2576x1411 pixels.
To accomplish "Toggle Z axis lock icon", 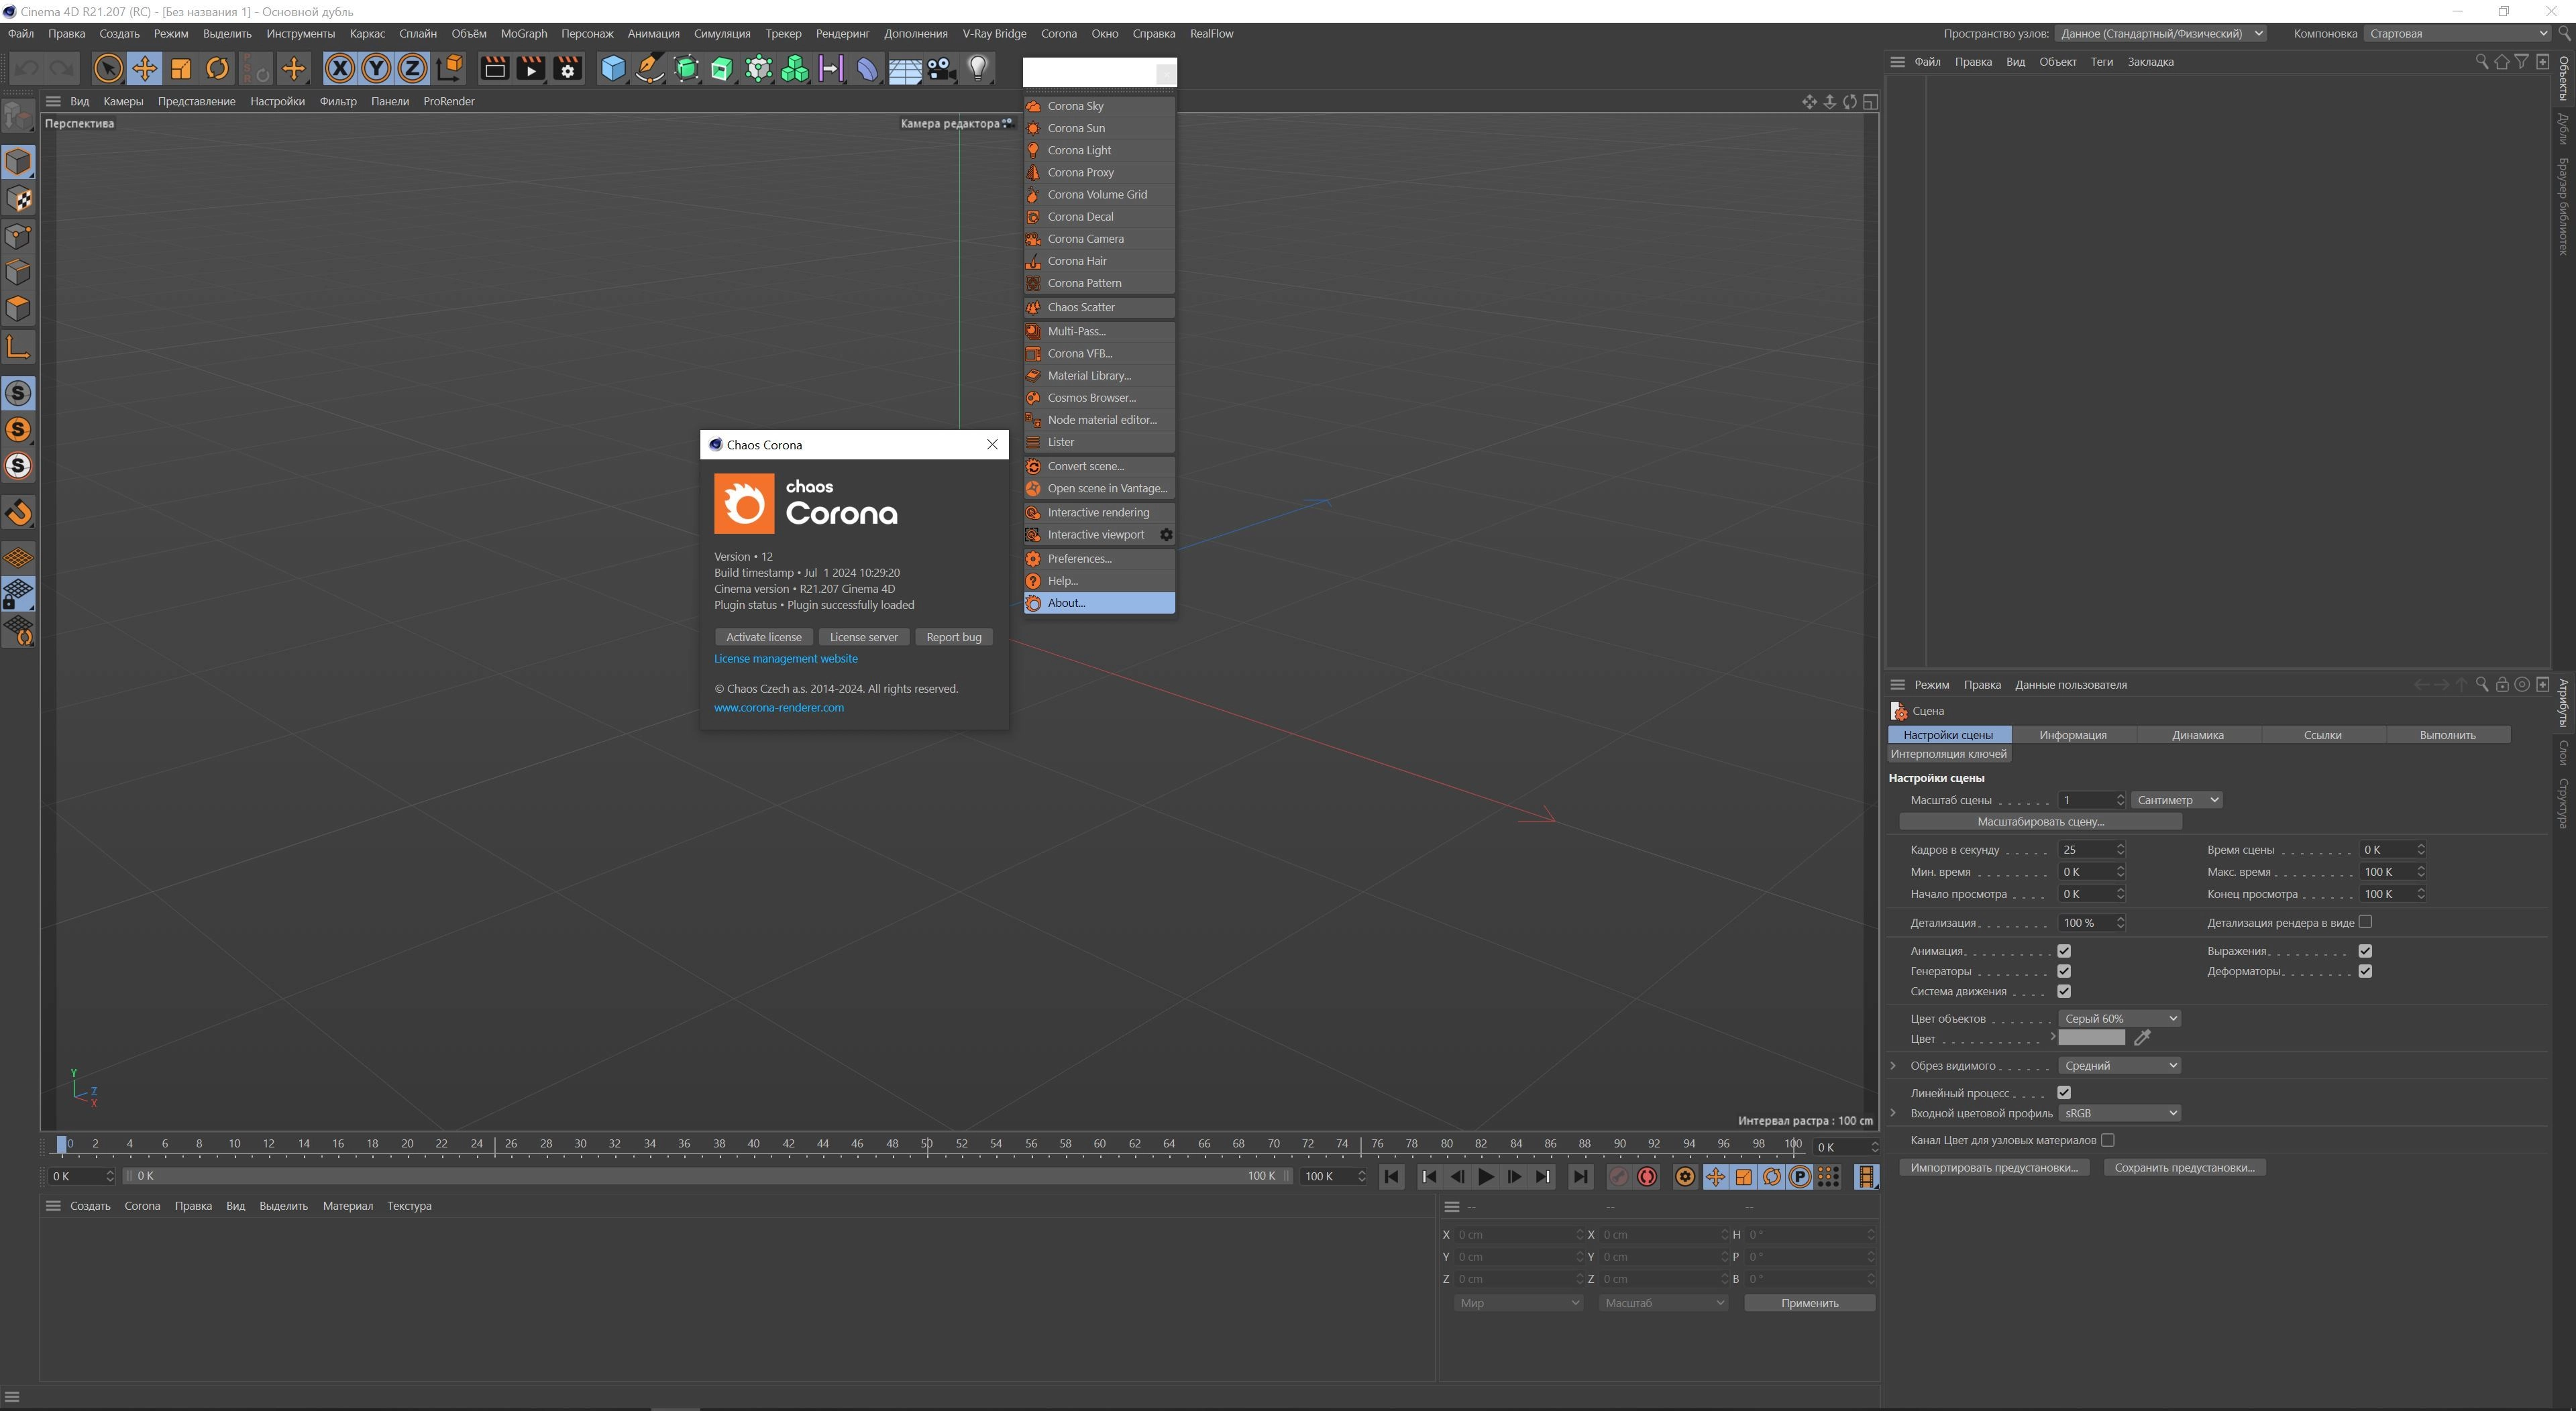I will pyautogui.click(x=412, y=69).
